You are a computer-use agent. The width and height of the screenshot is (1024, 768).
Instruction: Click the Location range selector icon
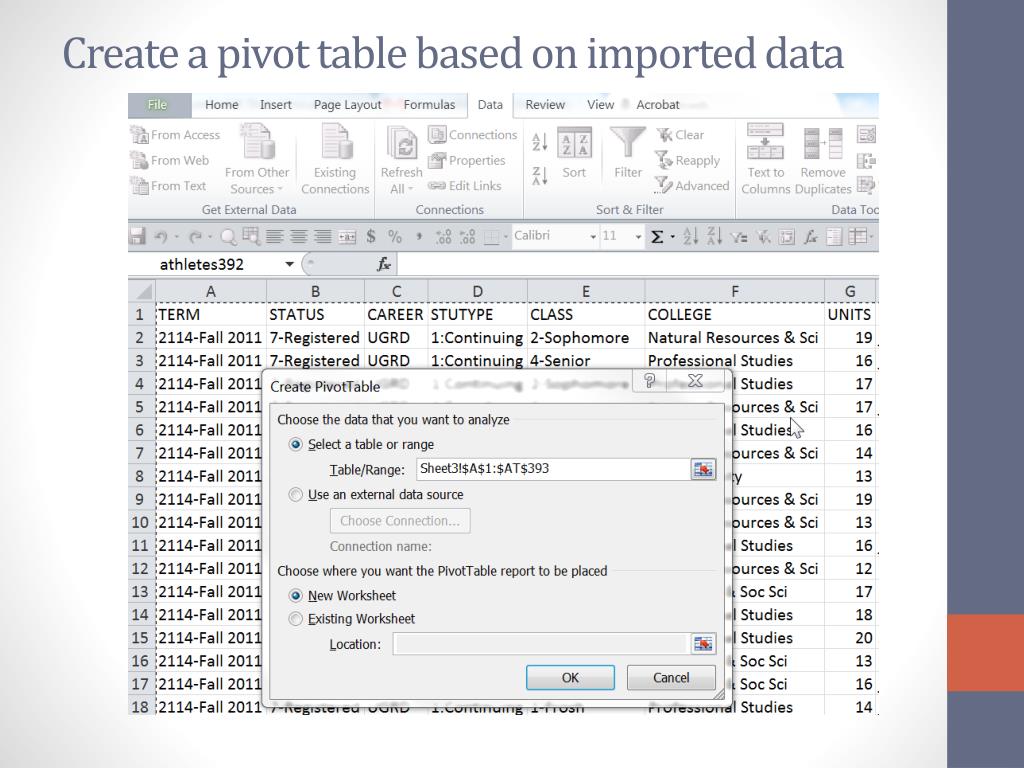pos(703,644)
